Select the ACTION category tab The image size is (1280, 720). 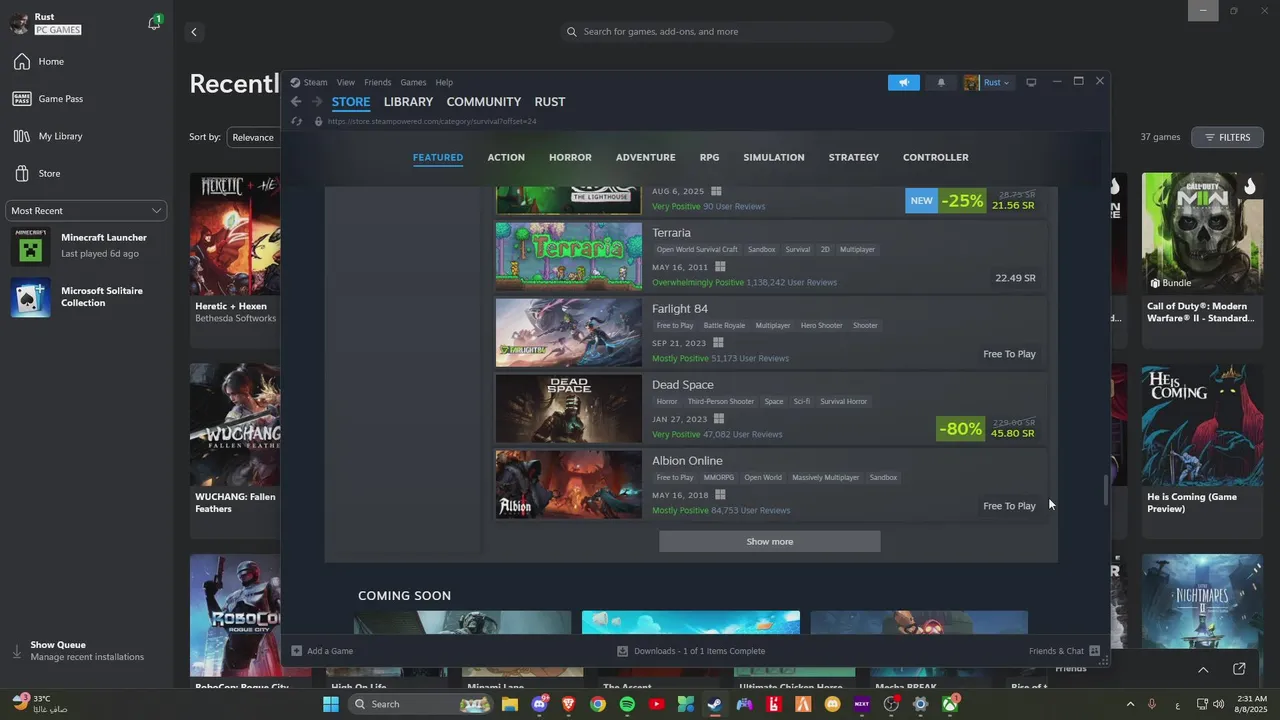tap(506, 157)
